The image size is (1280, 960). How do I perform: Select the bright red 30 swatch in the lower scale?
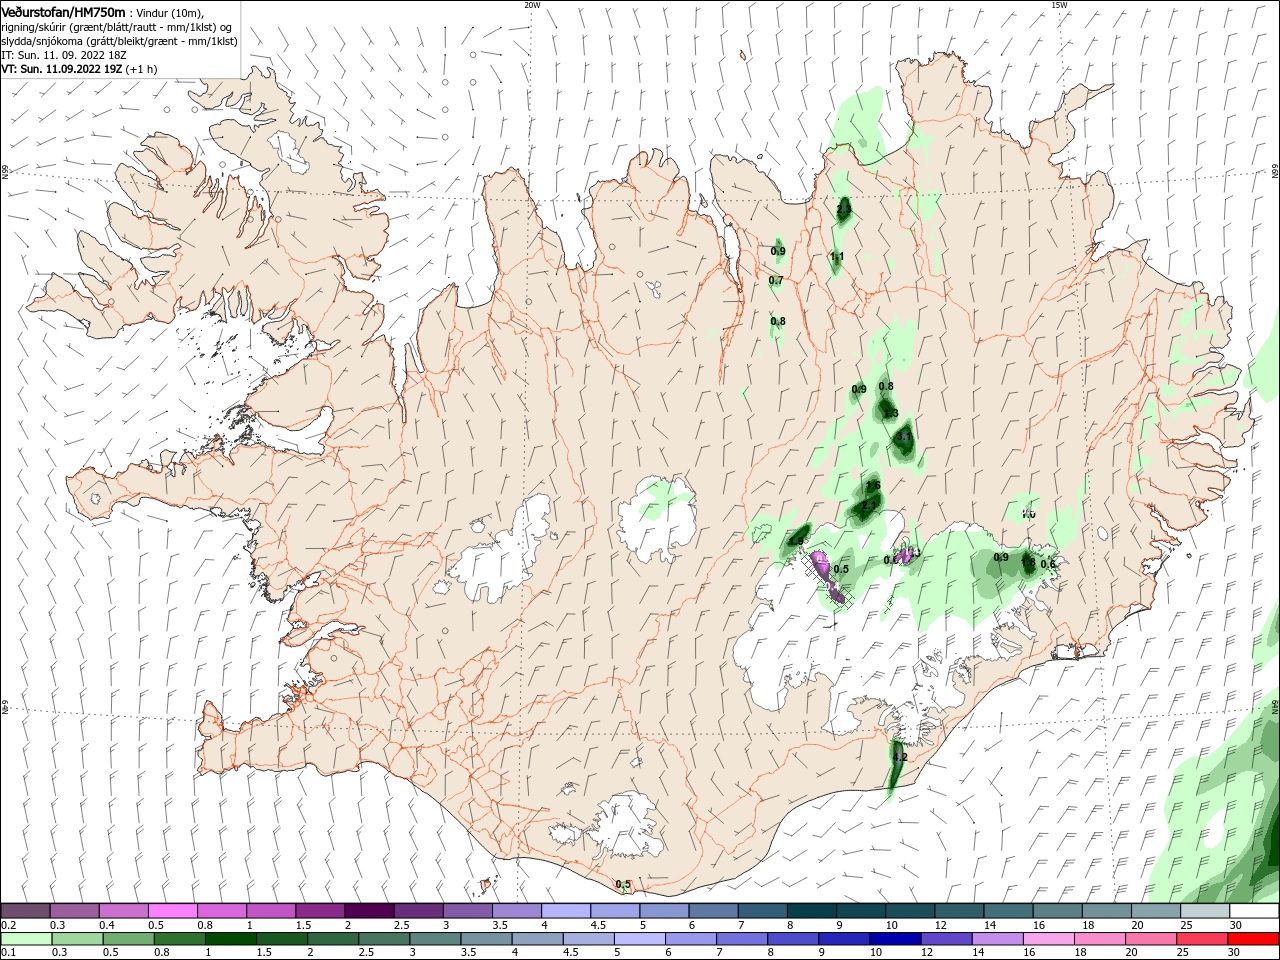point(1252,939)
